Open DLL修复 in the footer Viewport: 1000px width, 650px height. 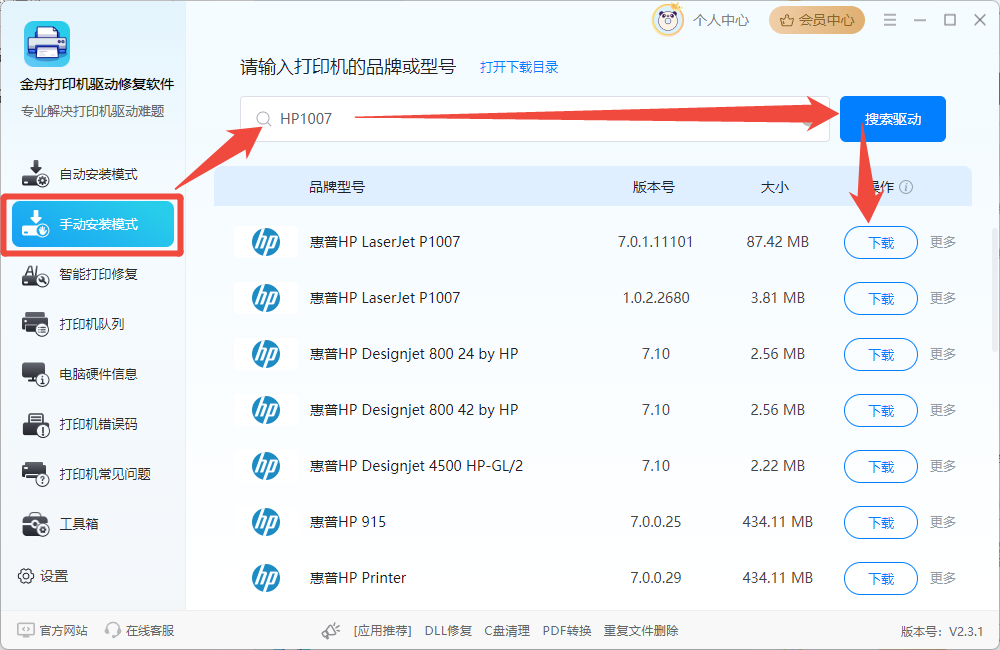(448, 631)
